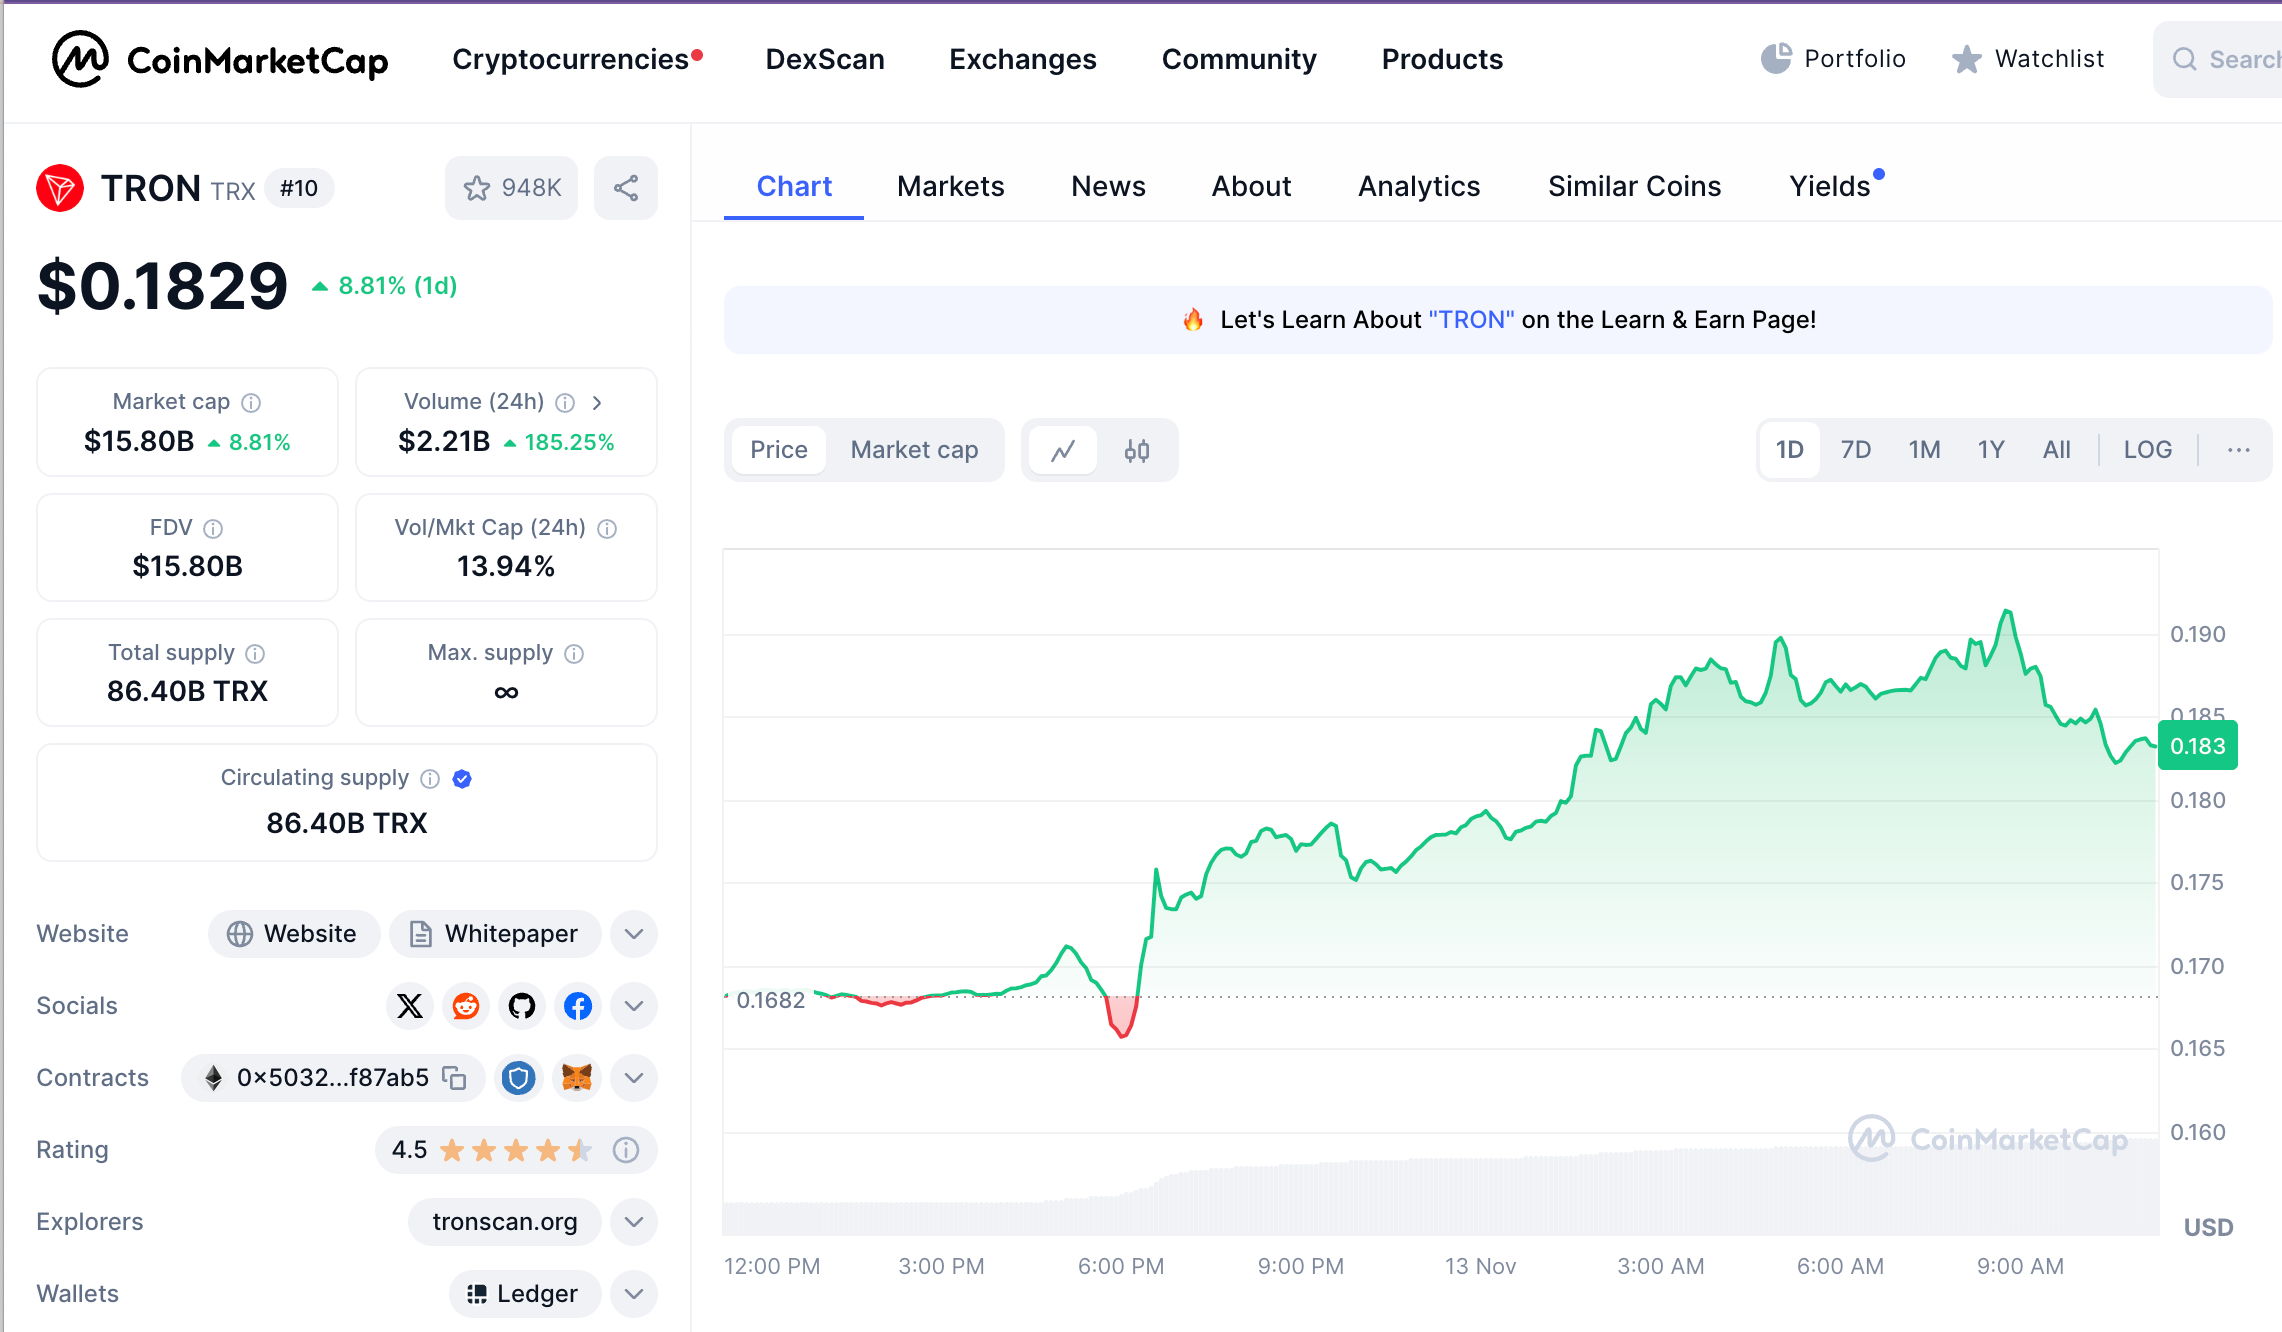2282x1332 pixels.
Task: Switch to the About tab
Action: pos(1251,187)
